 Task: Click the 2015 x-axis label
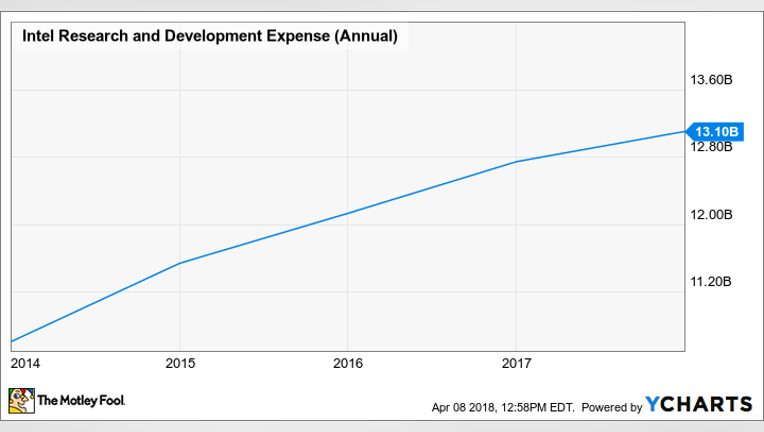coord(180,363)
